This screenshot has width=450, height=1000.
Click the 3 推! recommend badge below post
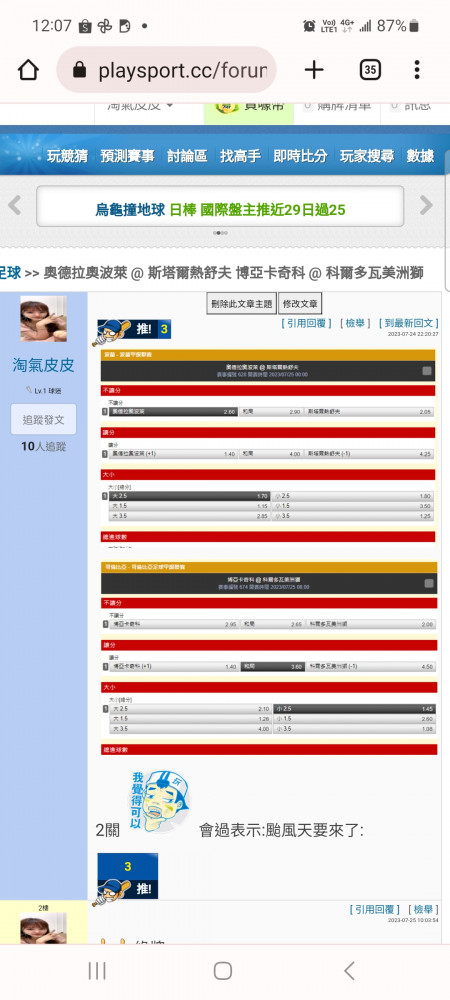coord(127,878)
